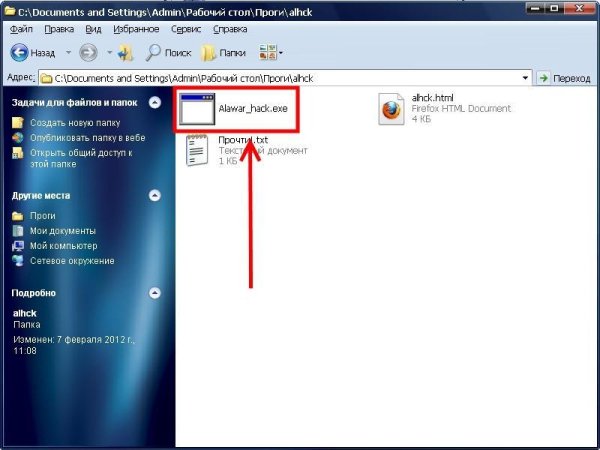Open the Правка menu
Viewport: 600px width, 450px height.
coord(59,29)
